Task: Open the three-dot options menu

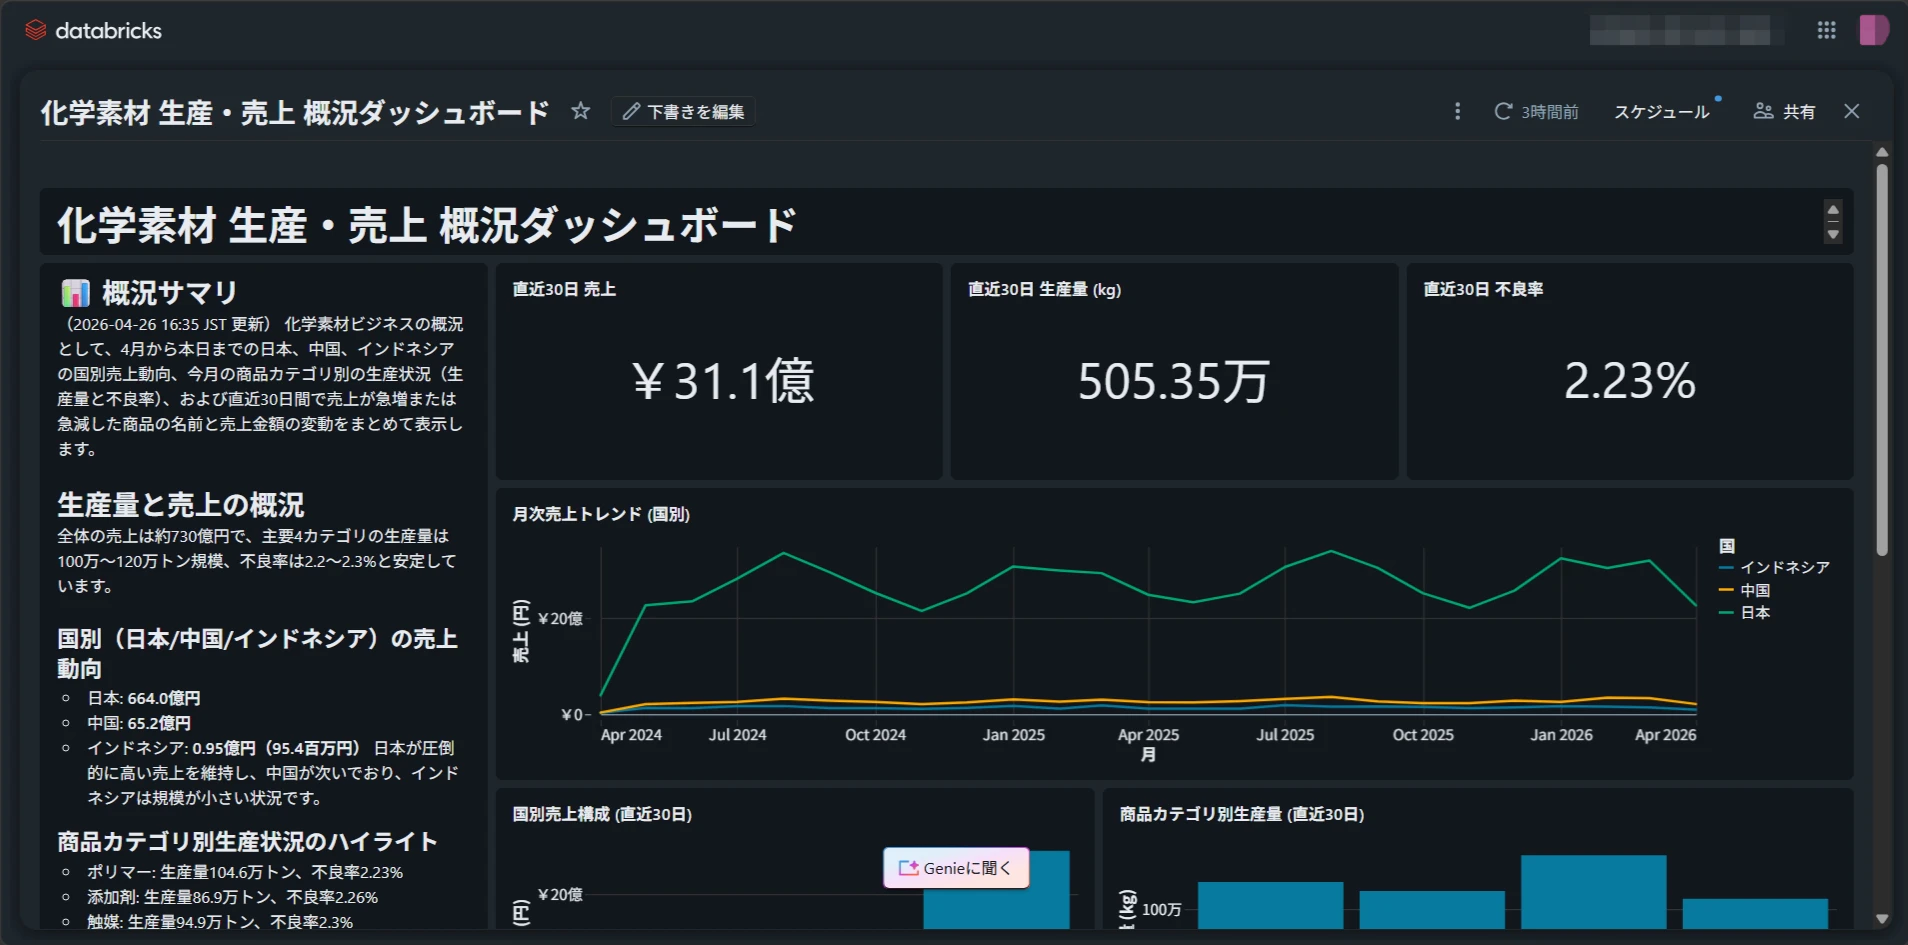Action: click(1457, 111)
